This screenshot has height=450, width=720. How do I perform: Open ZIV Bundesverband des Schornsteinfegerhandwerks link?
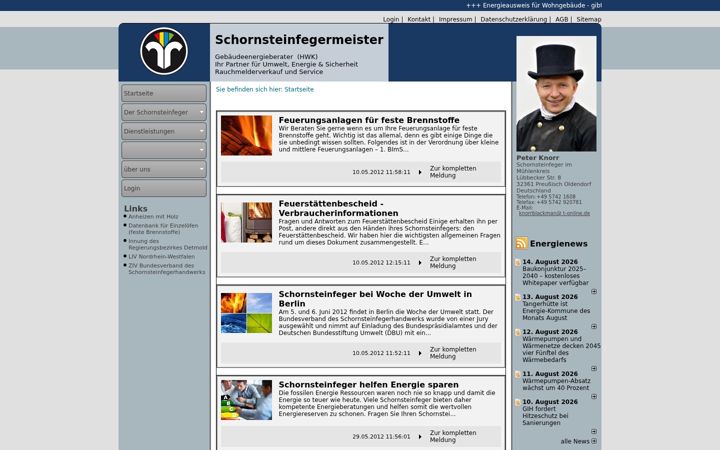(x=167, y=269)
